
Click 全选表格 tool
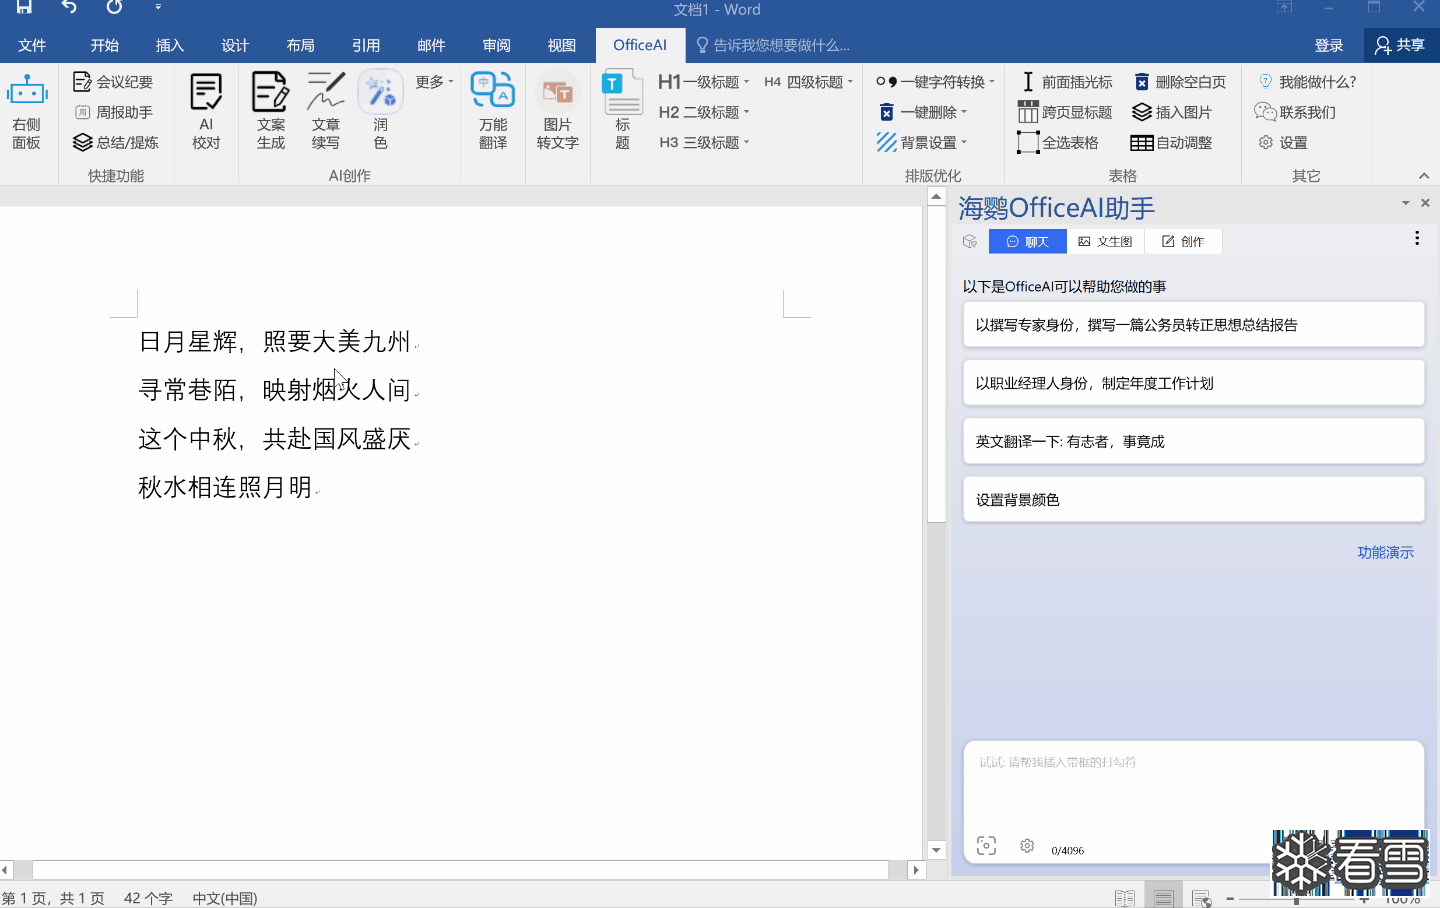pyautogui.click(x=1059, y=142)
